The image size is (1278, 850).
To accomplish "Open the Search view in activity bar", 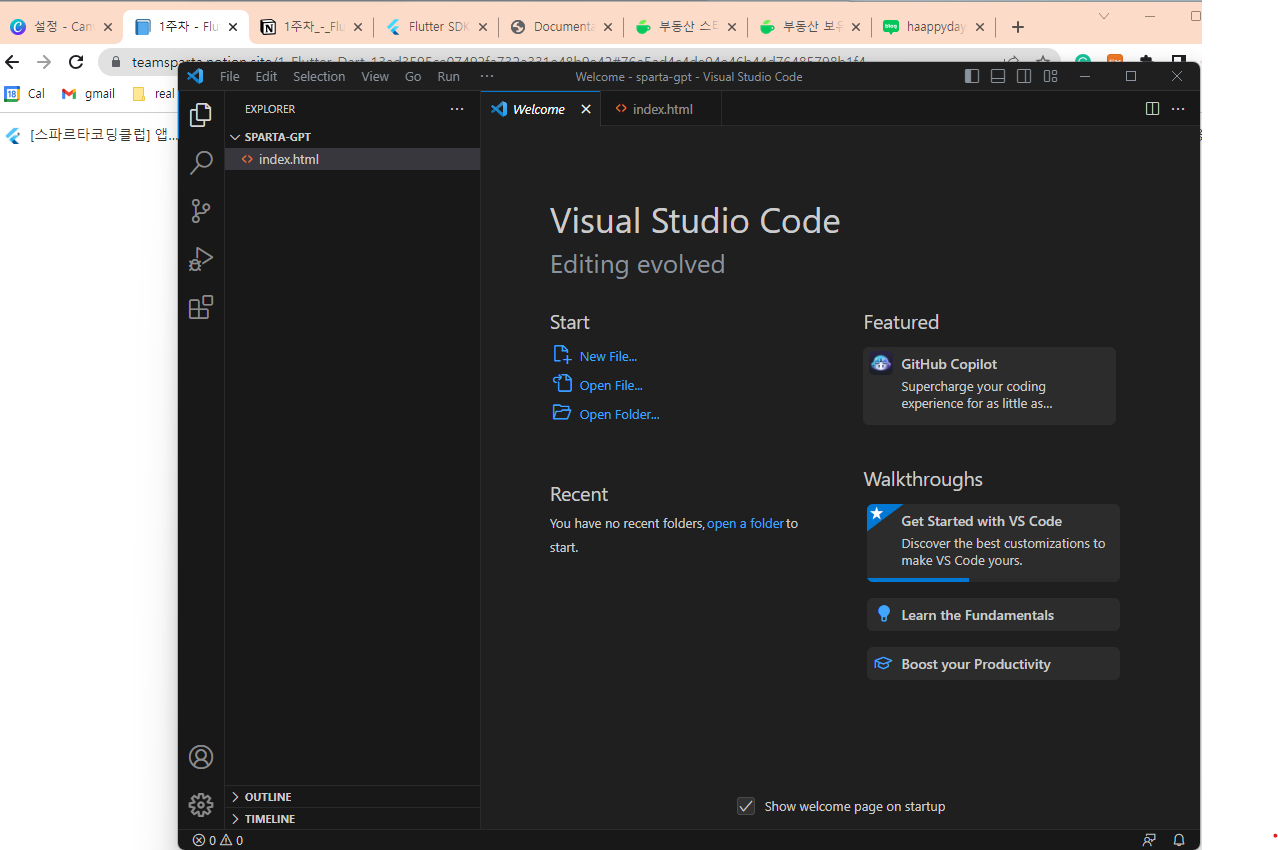I will pos(201,163).
